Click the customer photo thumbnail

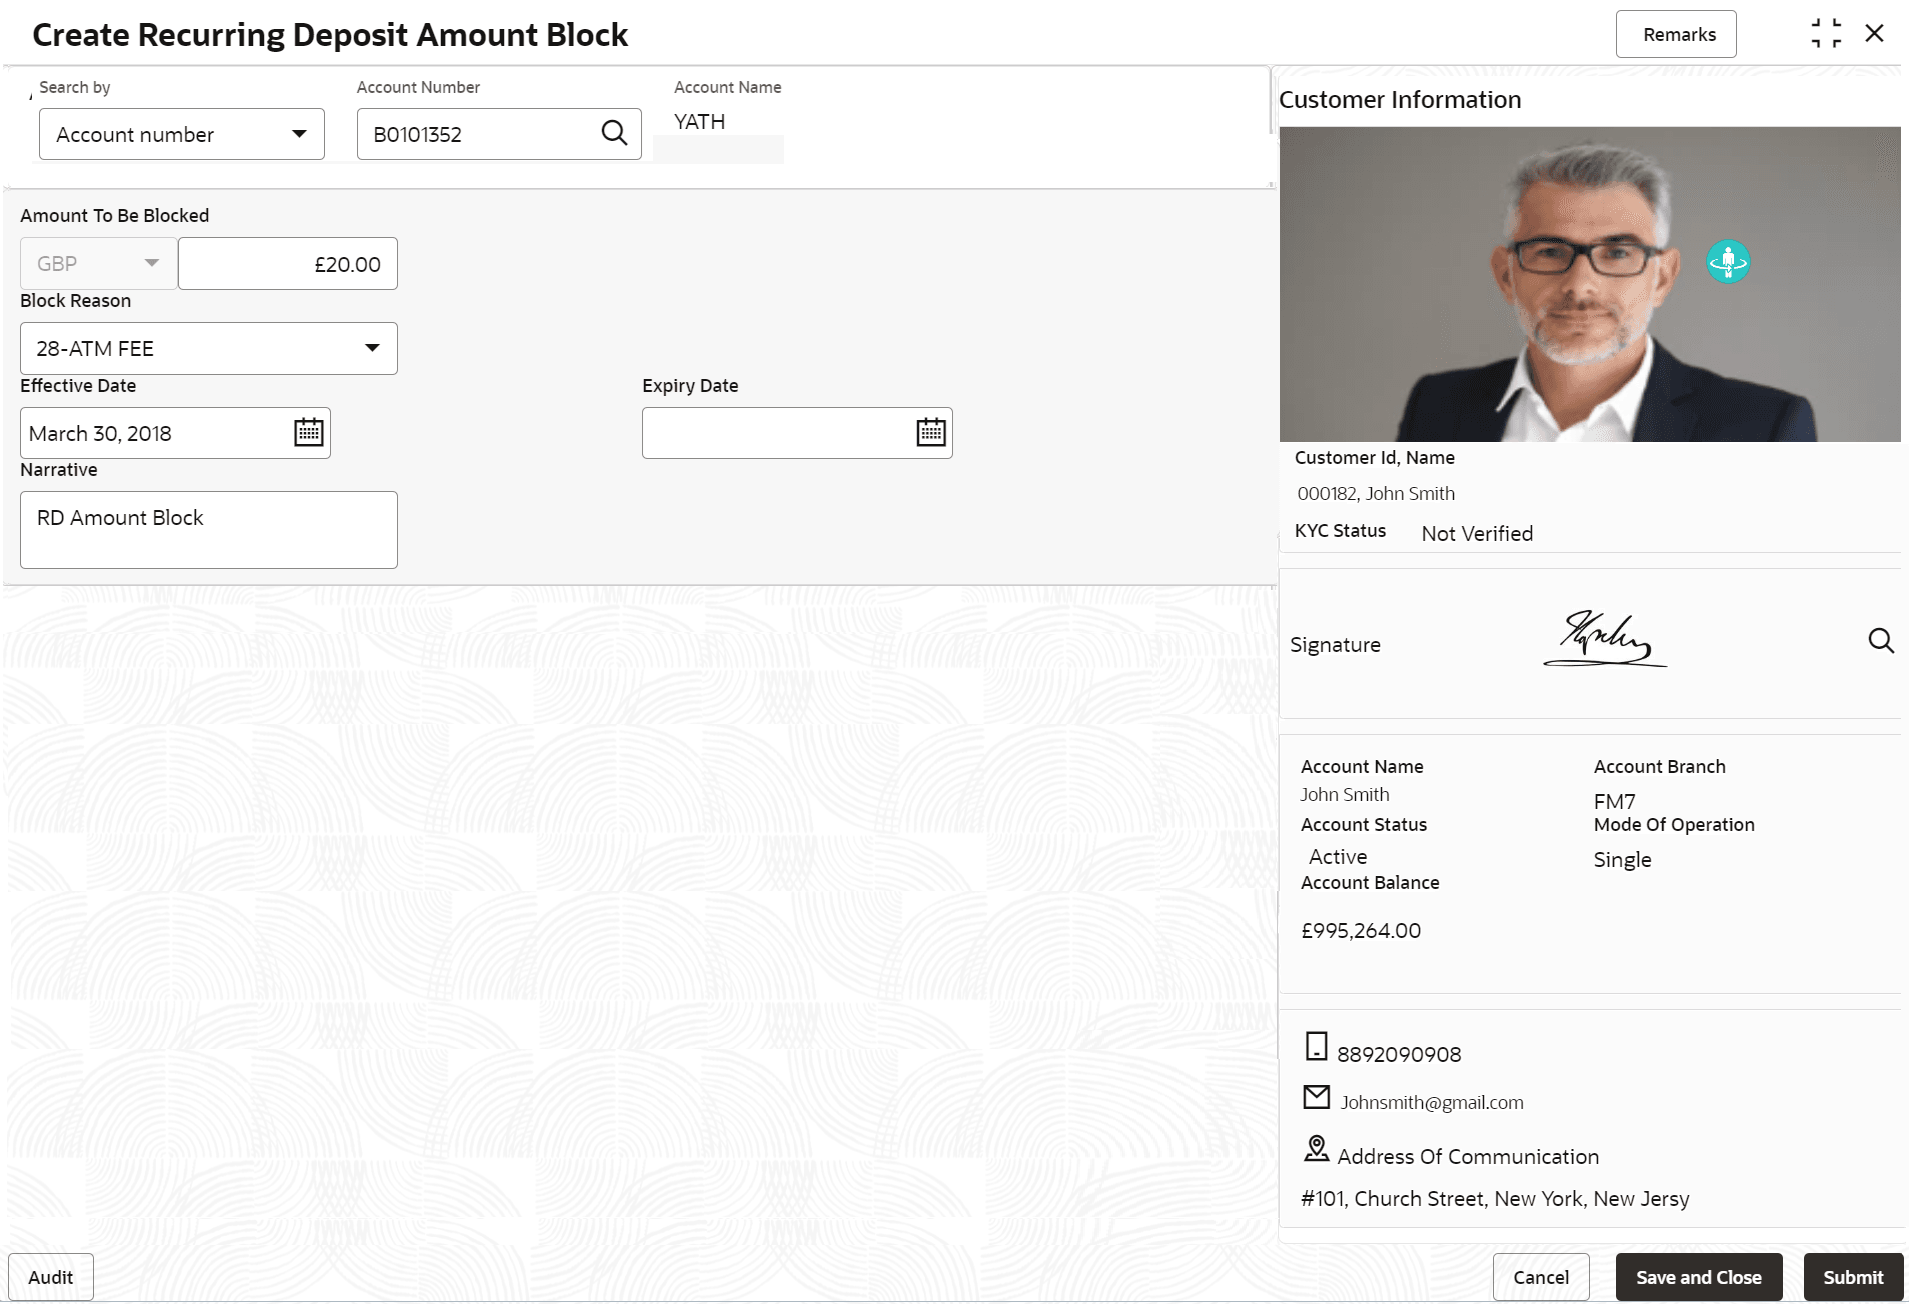pos(1590,284)
